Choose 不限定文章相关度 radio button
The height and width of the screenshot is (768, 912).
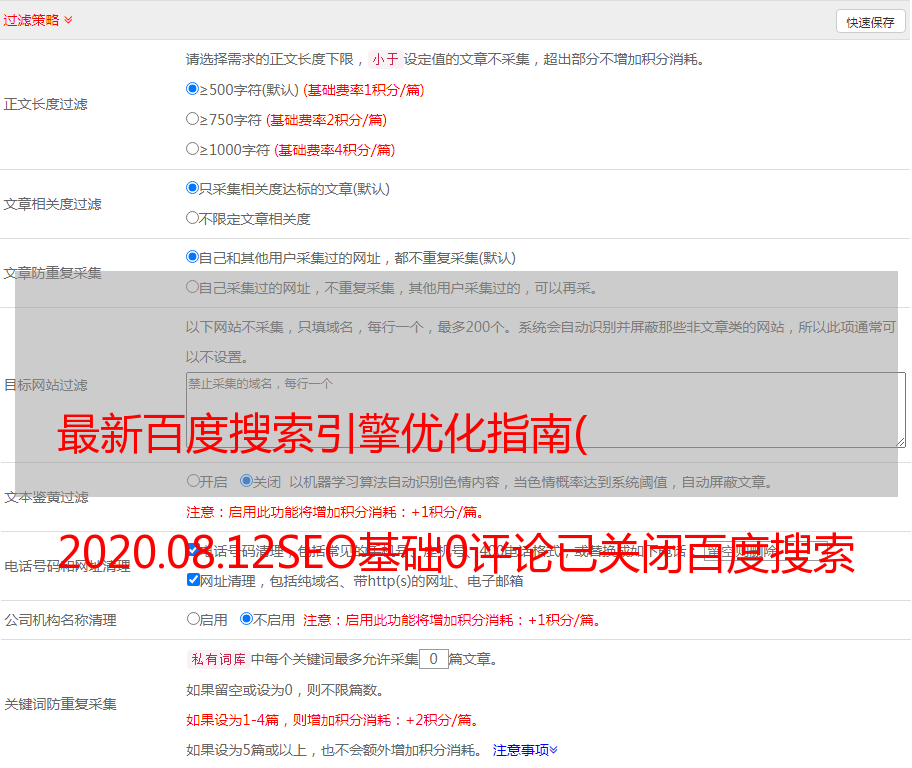(x=192, y=218)
